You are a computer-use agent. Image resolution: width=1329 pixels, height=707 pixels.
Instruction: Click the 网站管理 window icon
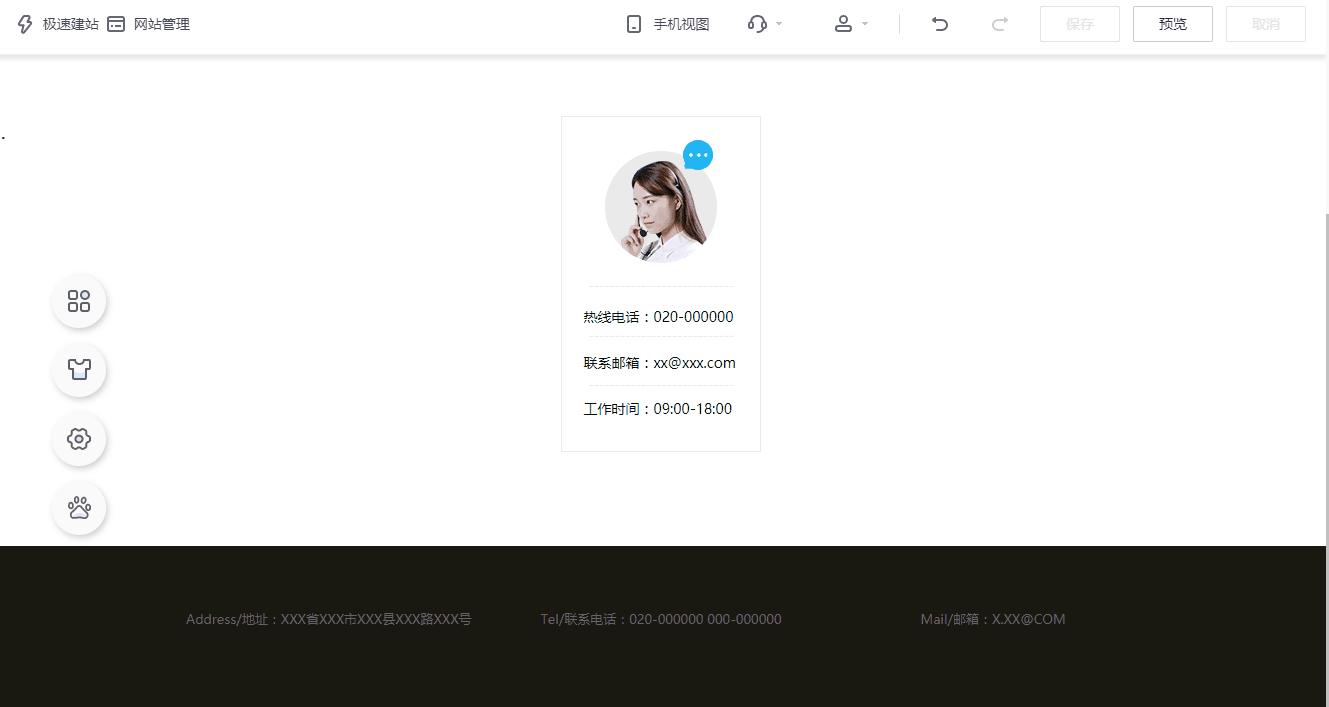[x=116, y=24]
